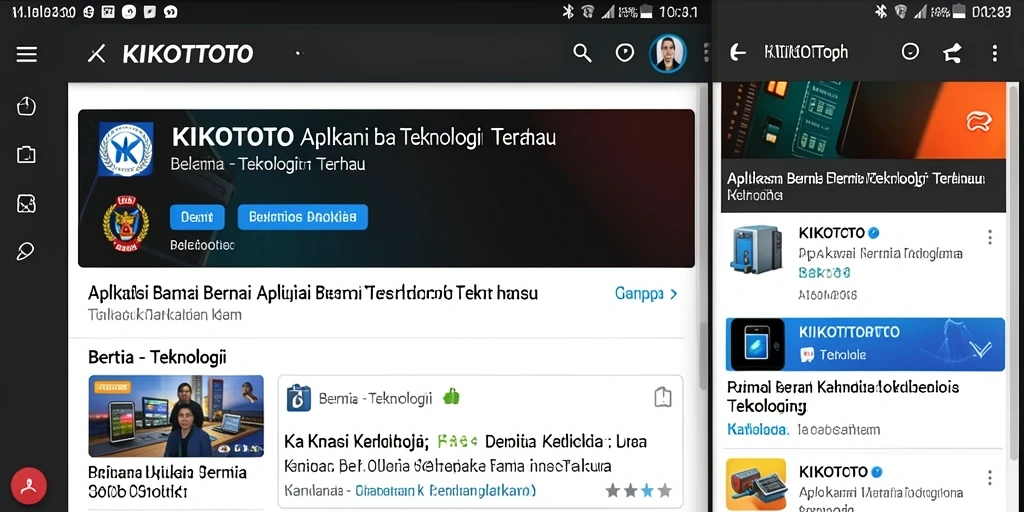Click Bluetooth icon in left status bar
The width and height of the screenshot is (1024, 512).
pos(568,12)
